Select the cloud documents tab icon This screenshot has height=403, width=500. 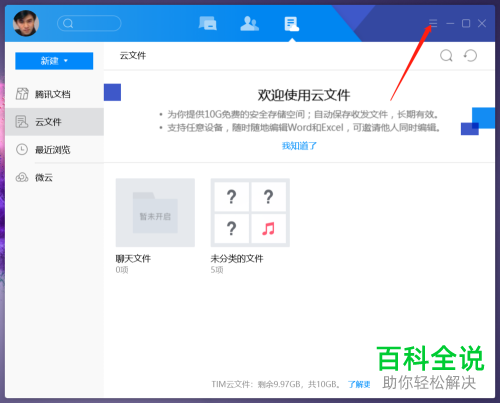(x=292, y=24)
